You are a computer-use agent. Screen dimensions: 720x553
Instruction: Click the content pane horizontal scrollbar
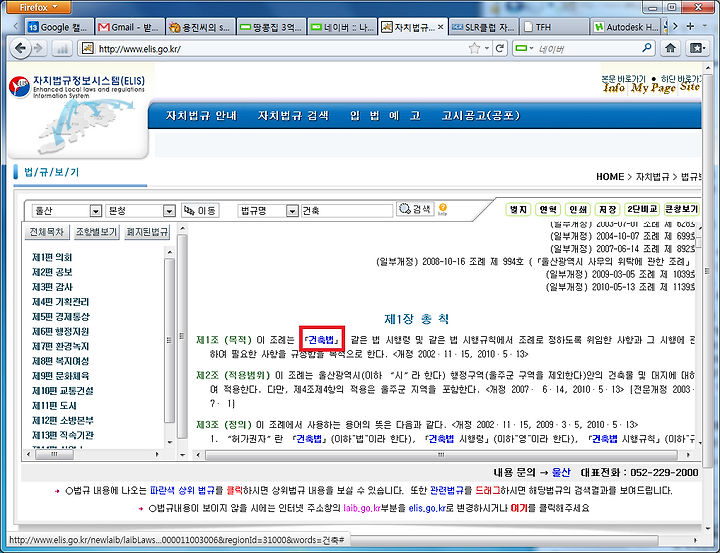(x=441, y=455)
